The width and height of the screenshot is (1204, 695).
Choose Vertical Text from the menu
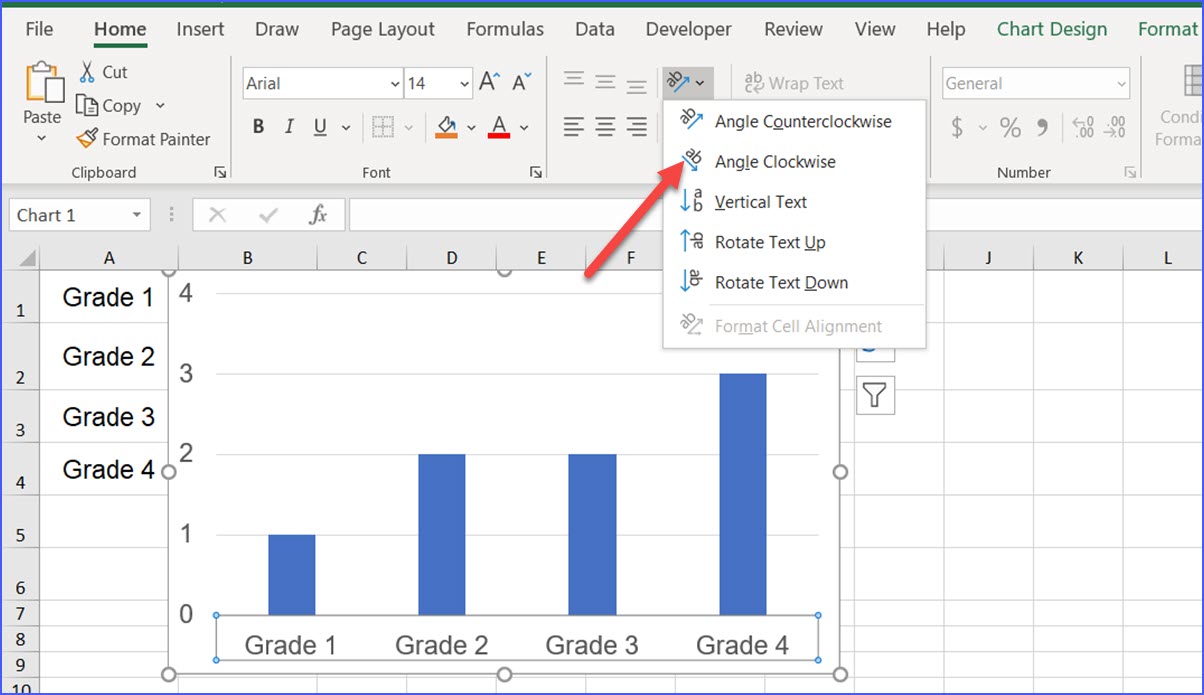(760, 201)
